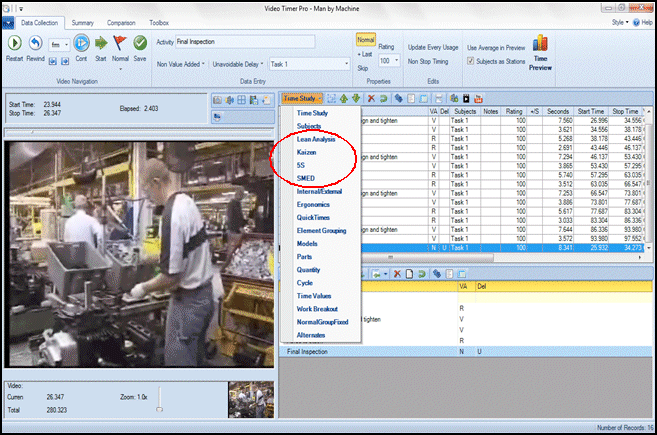Click the video thumbnail preview
The height and width of the screenshot is (435, 657).
click(x=251, y=400)
